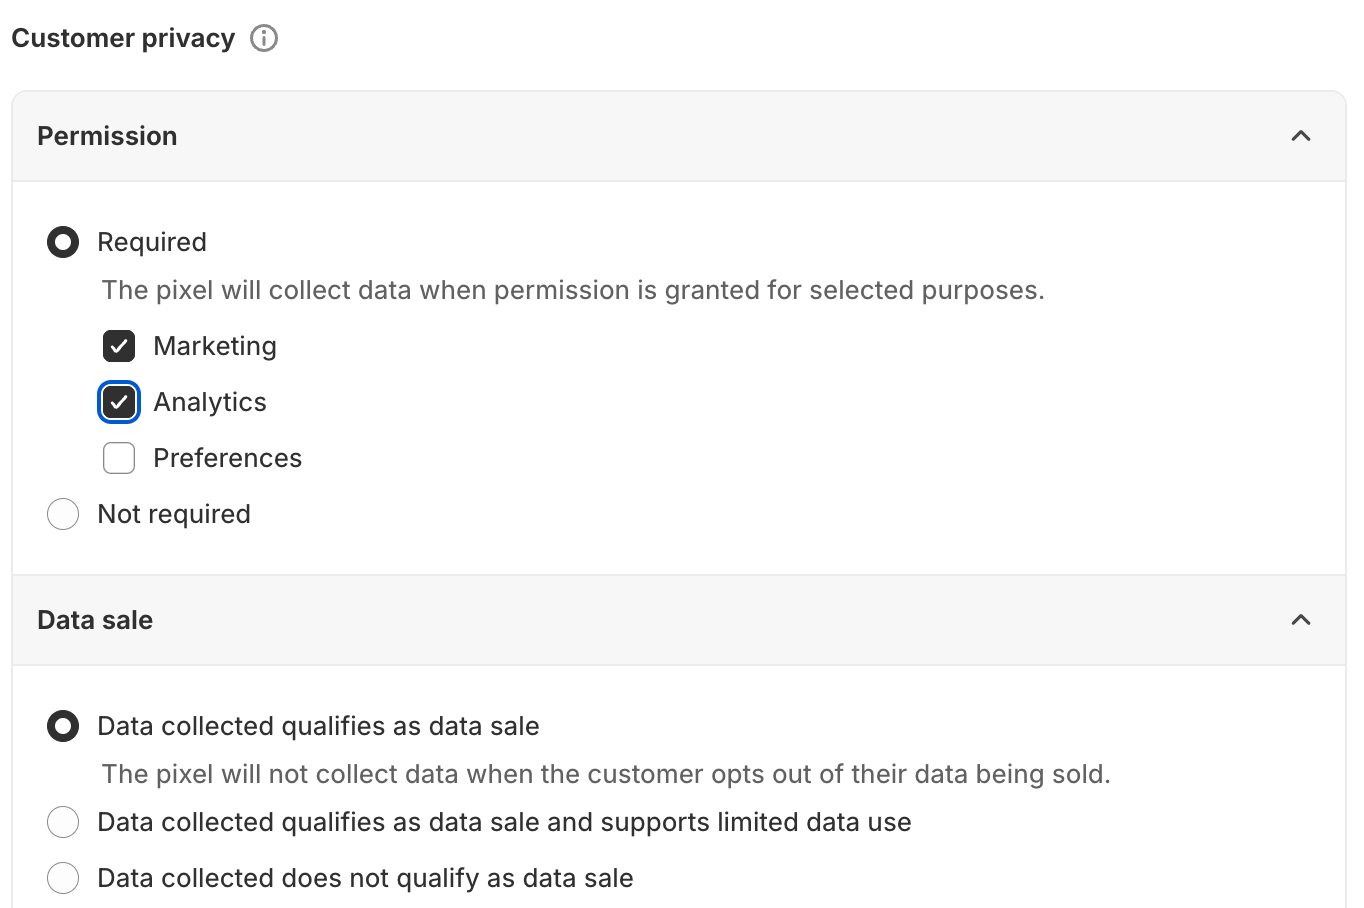Choose 'does not qualify as data sale' radio

[63, 878]
